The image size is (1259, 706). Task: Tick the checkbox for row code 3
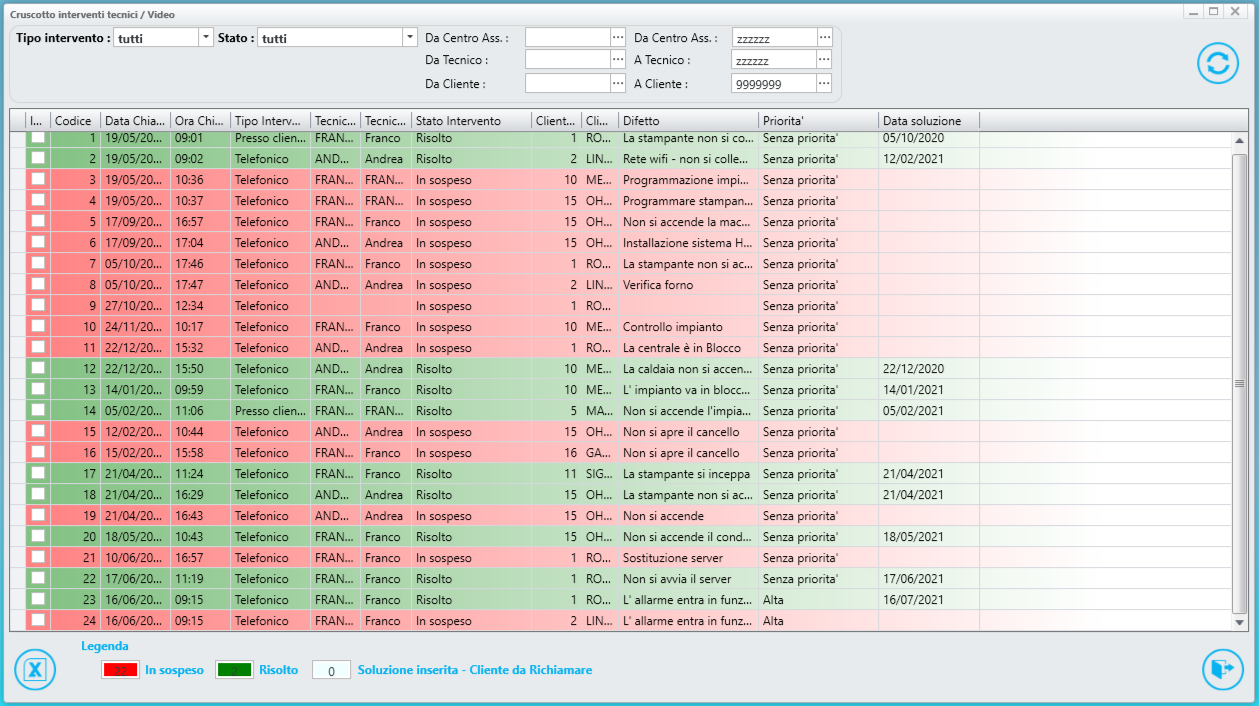click(38, 179)
